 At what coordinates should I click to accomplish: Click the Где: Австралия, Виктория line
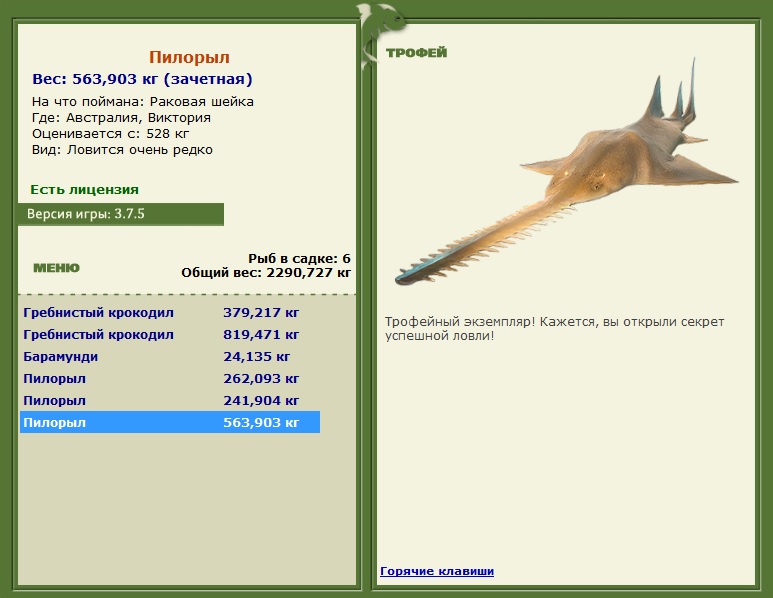pos(121,118)
